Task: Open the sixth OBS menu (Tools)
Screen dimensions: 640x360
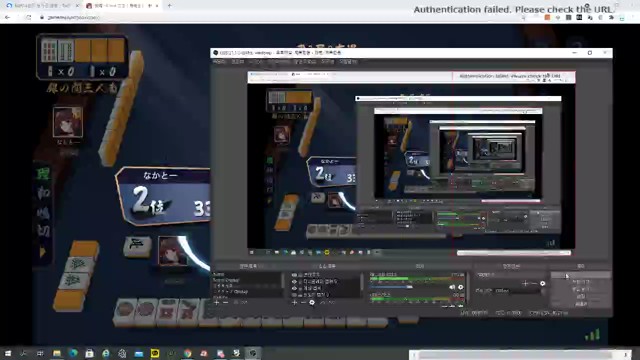Action: pos(327,62)
